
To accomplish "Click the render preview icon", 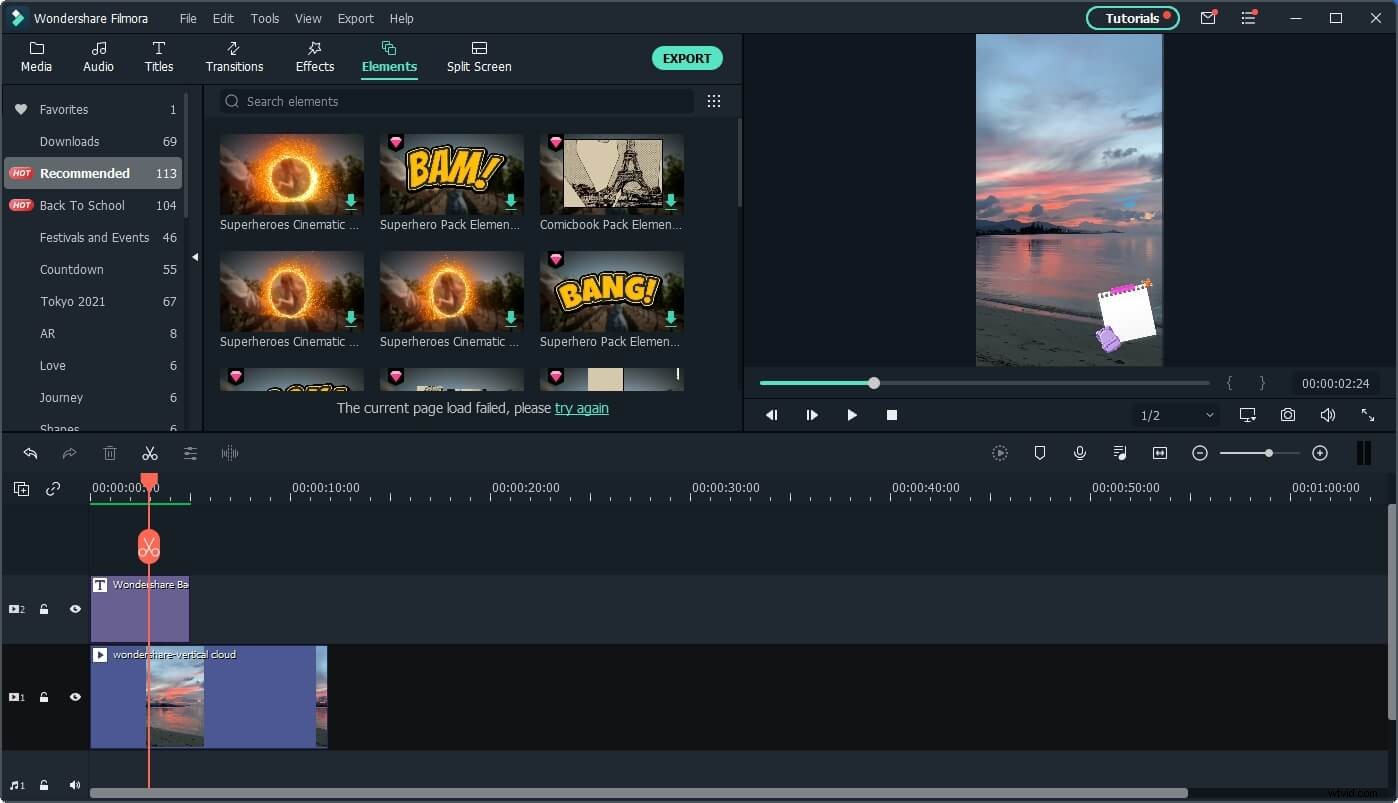I will (1000, 453).
